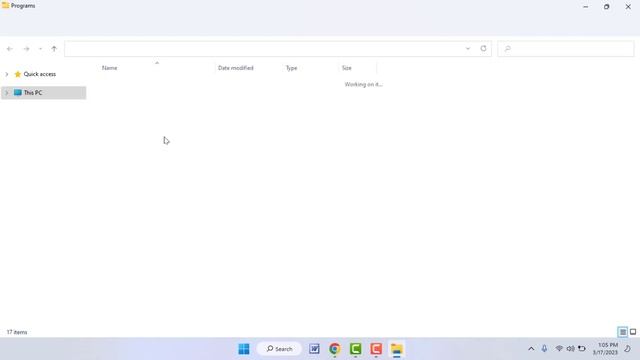Open the address bar history dropdown
Viewport: 640px width, 360px height.
tap(468, 49)
